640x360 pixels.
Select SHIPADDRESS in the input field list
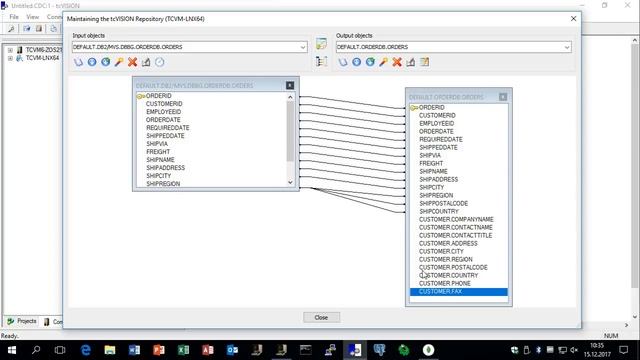[165, 168]
